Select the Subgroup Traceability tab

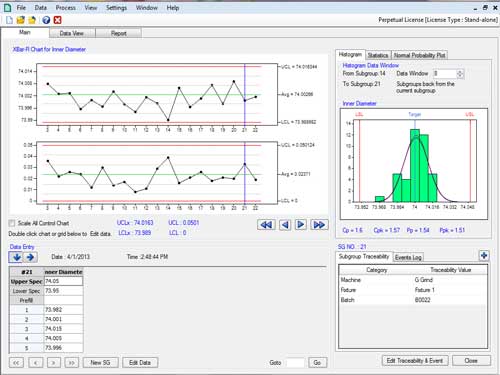tap(364, 256)
